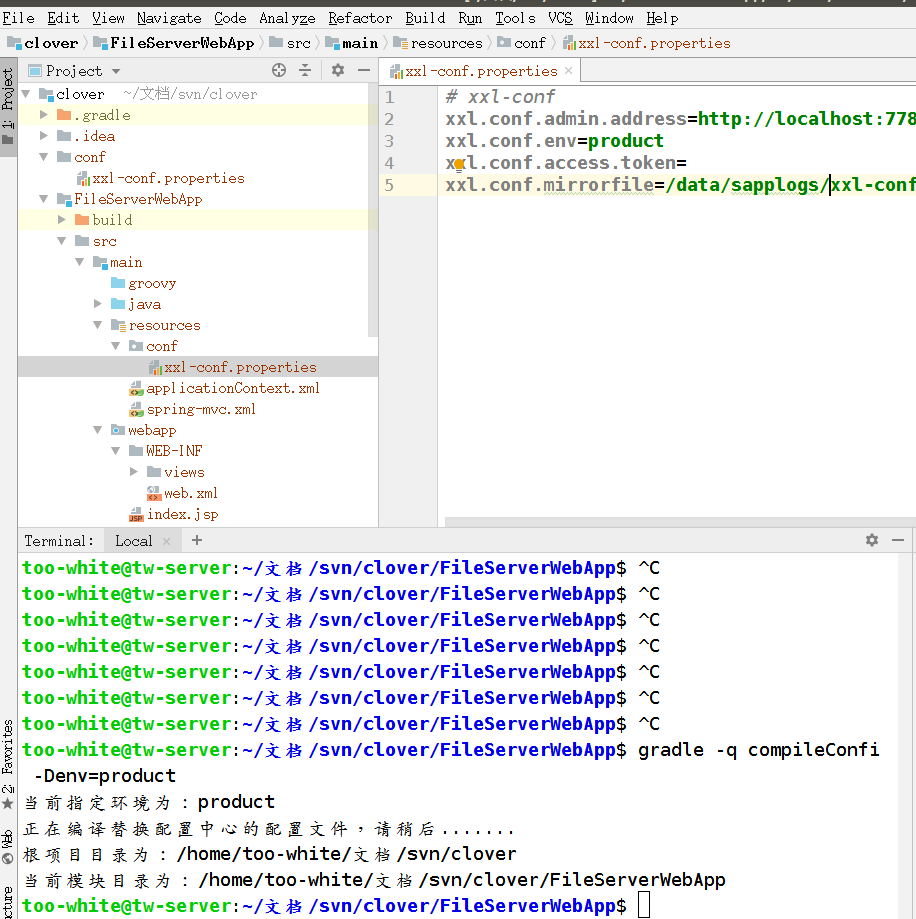Screen dimensions: 916x919
Task: Select xxl-conf.properties under top-level conf
Action: [161, 178]
